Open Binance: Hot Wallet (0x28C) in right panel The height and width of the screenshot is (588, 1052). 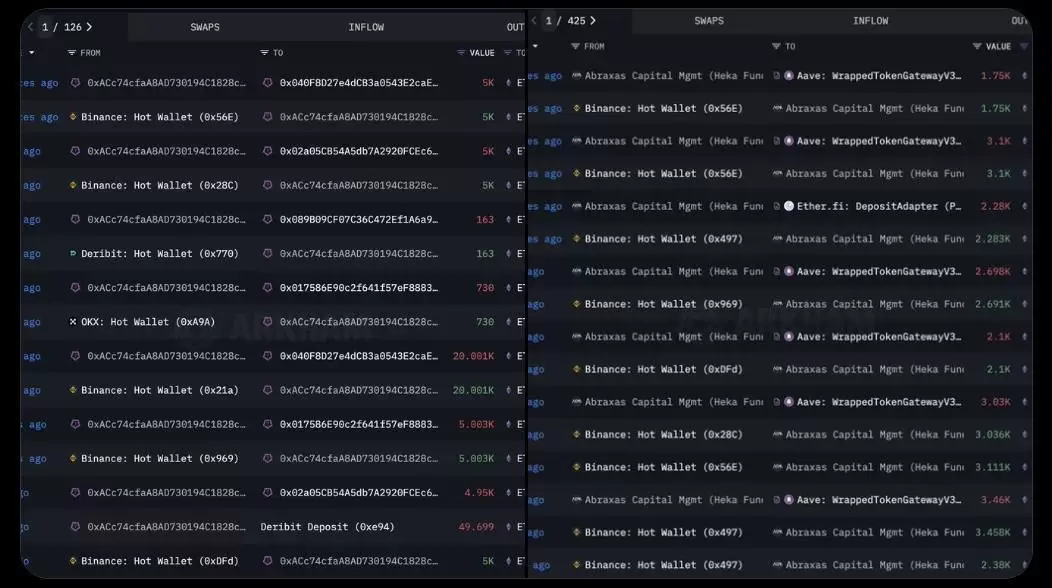pos(664,435)
